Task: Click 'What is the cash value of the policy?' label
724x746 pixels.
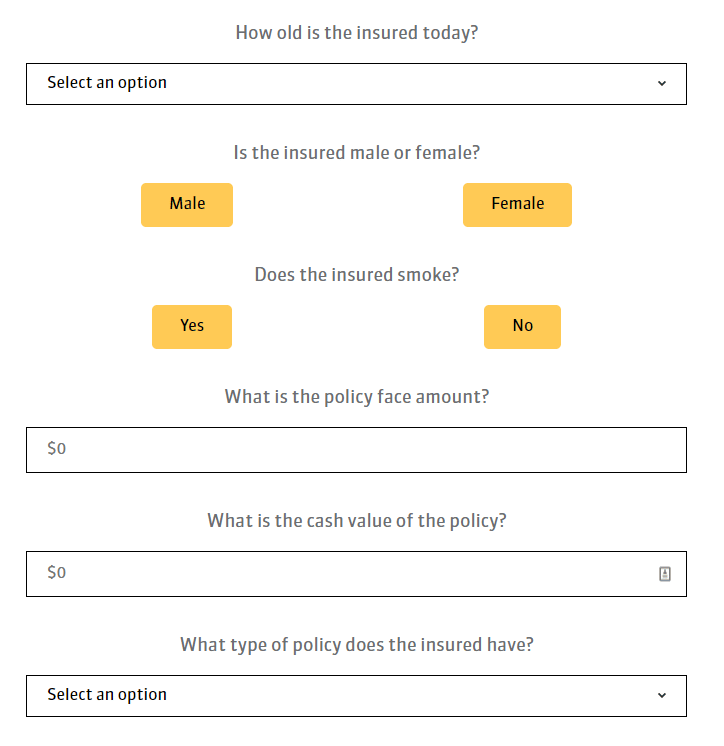Action: click(x=356, y=521)
